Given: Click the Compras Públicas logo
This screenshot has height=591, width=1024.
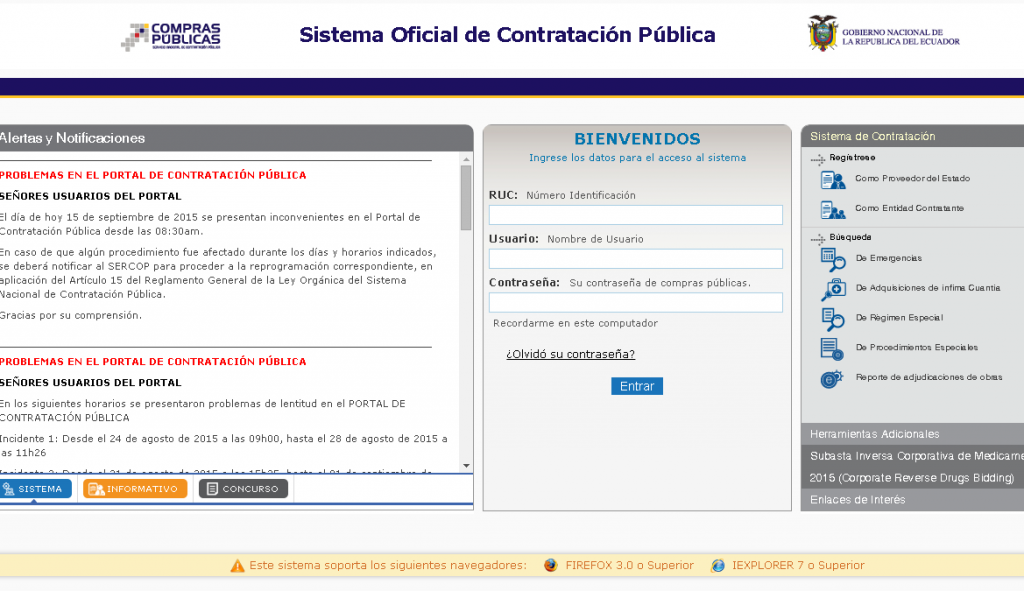Looking at the screenshot, I should pos(171,36).
